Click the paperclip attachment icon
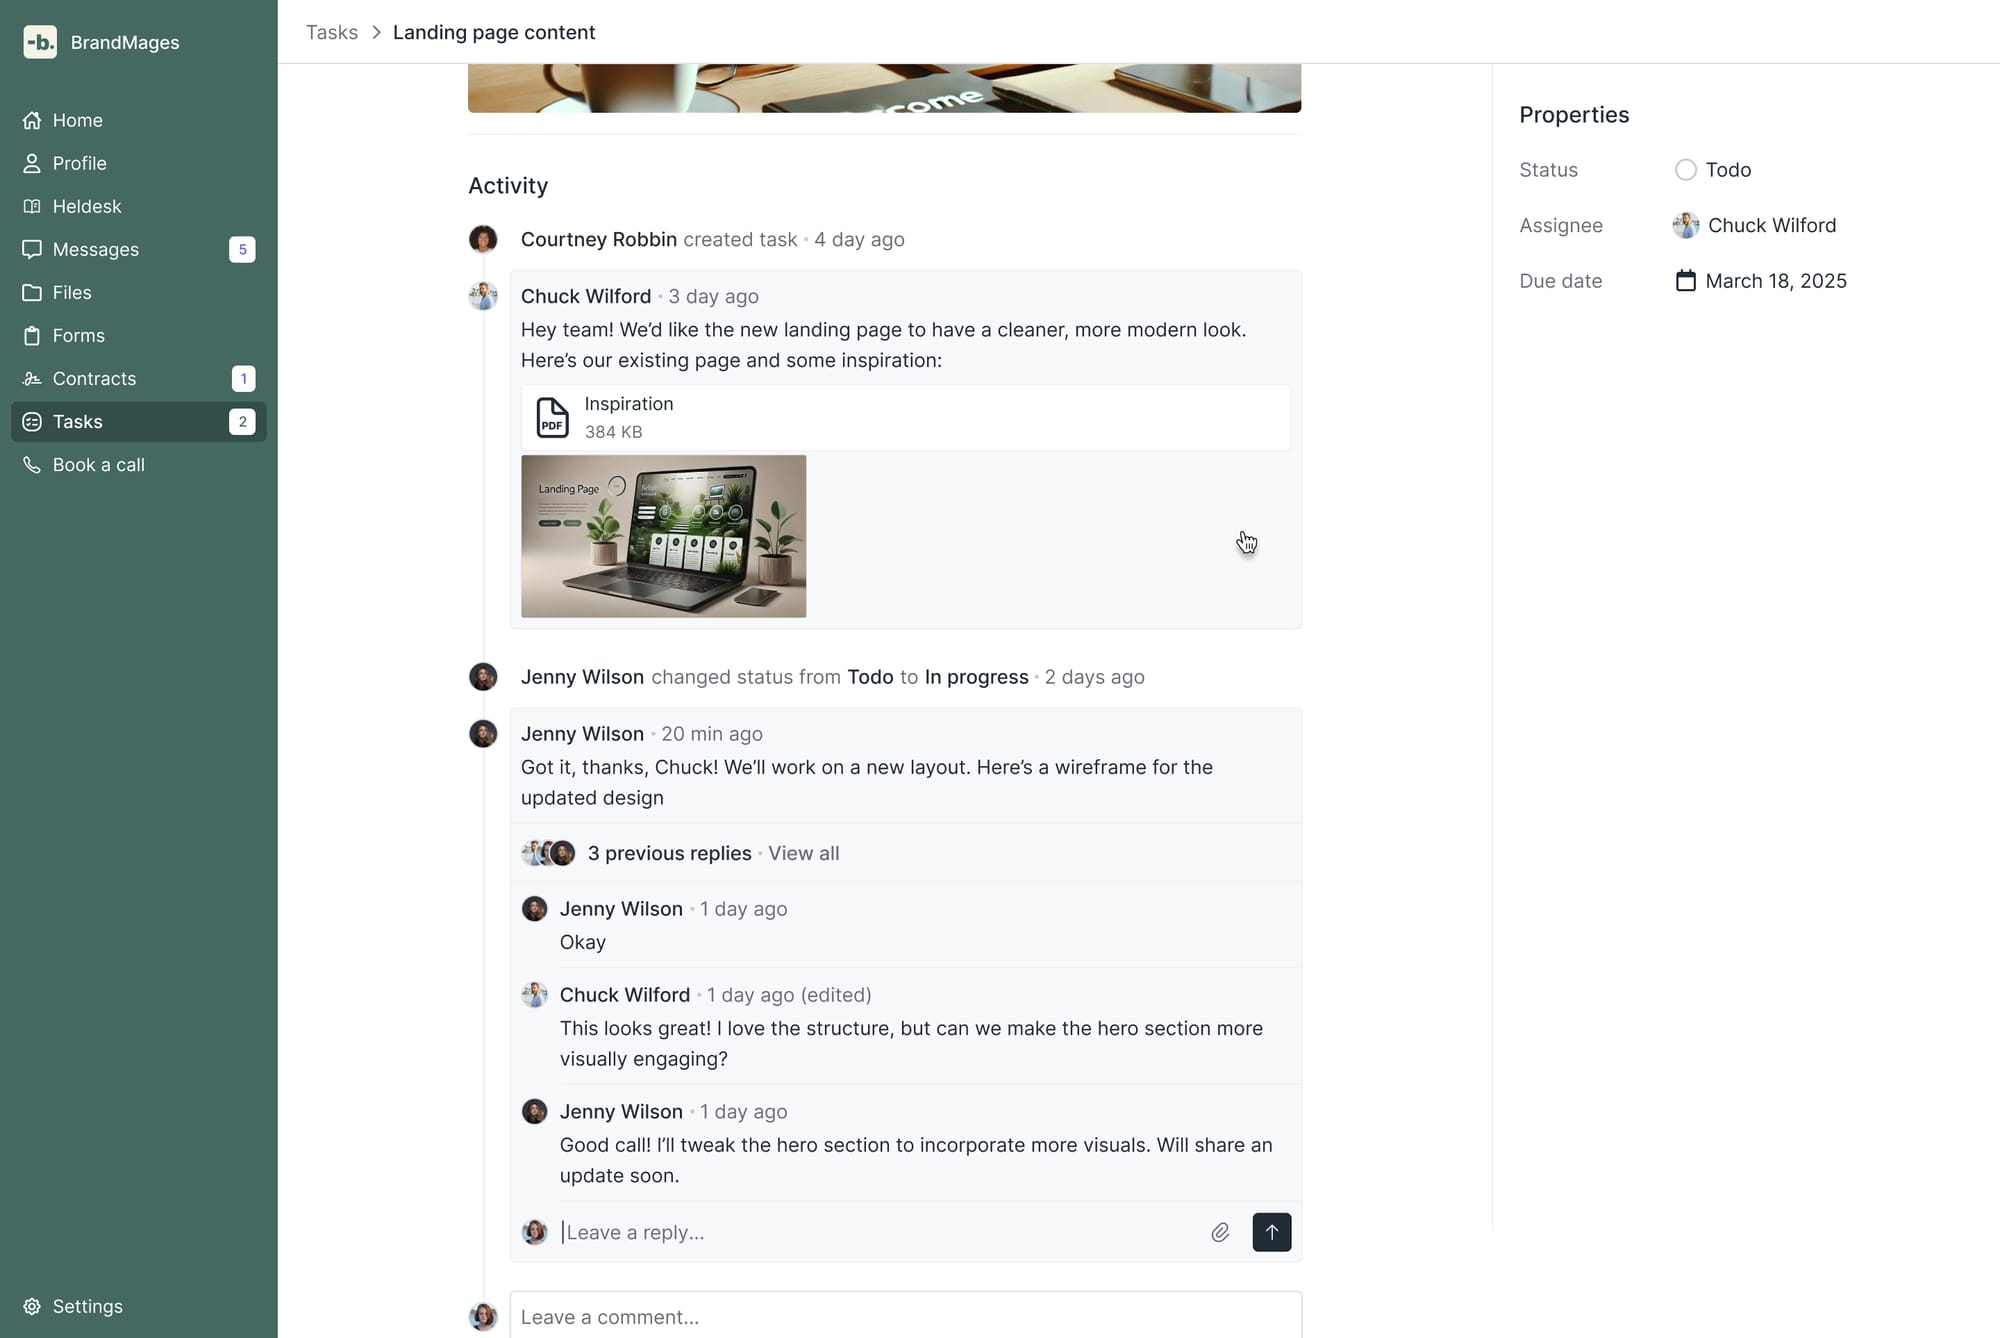This screenshot has width=2000, height=1338. point(1220,1232)
